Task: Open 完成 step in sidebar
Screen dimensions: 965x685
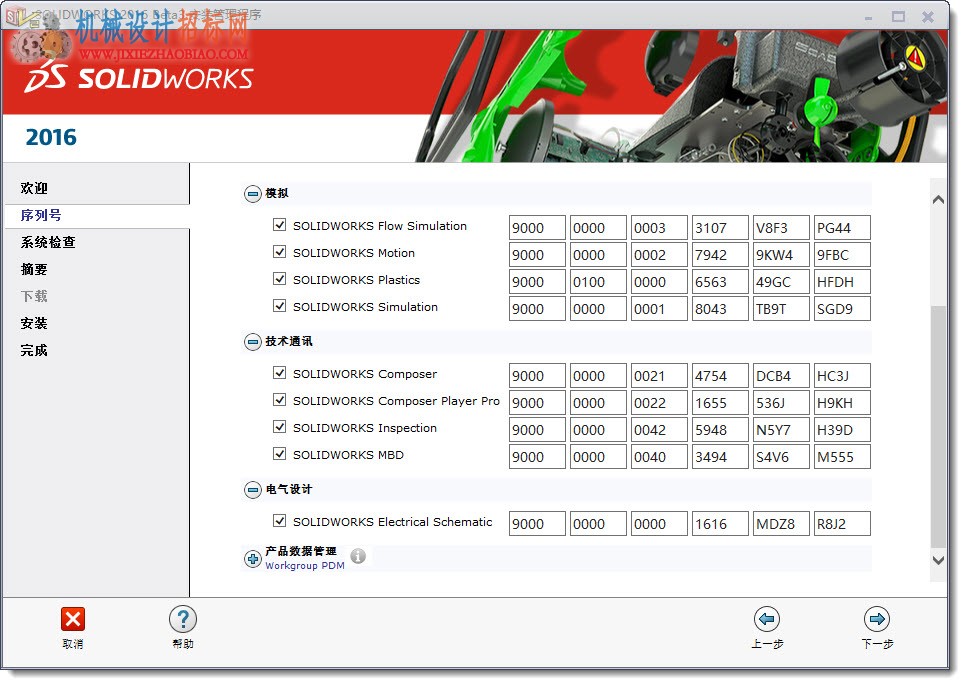Action: 34,351
